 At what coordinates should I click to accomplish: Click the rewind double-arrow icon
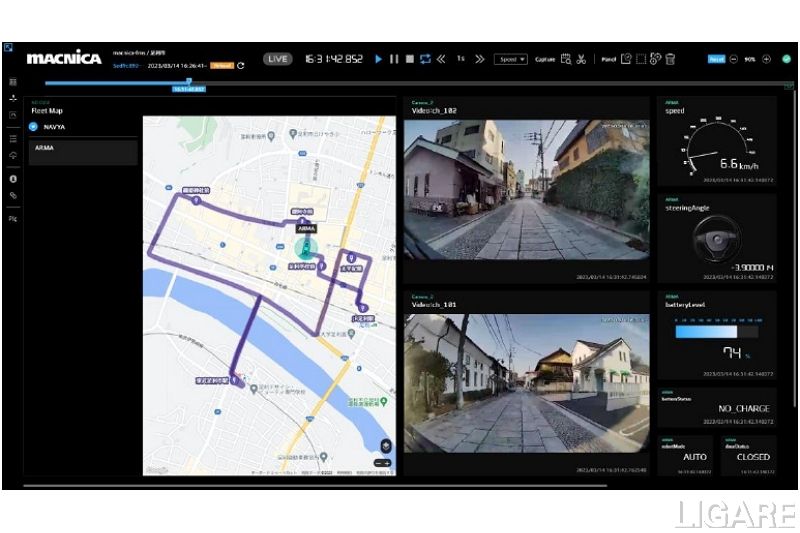[x=441, y=60]
